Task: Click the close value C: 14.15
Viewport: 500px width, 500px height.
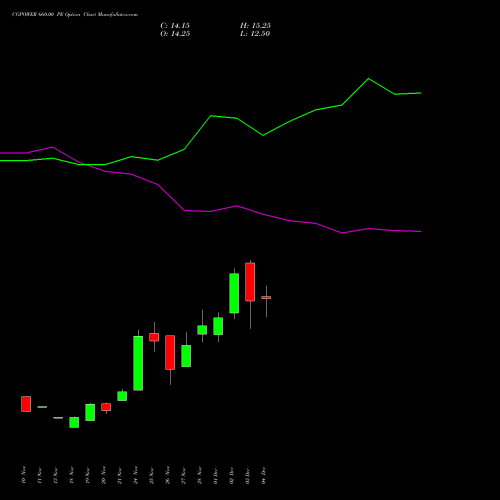Action: (x=175, y=26)
